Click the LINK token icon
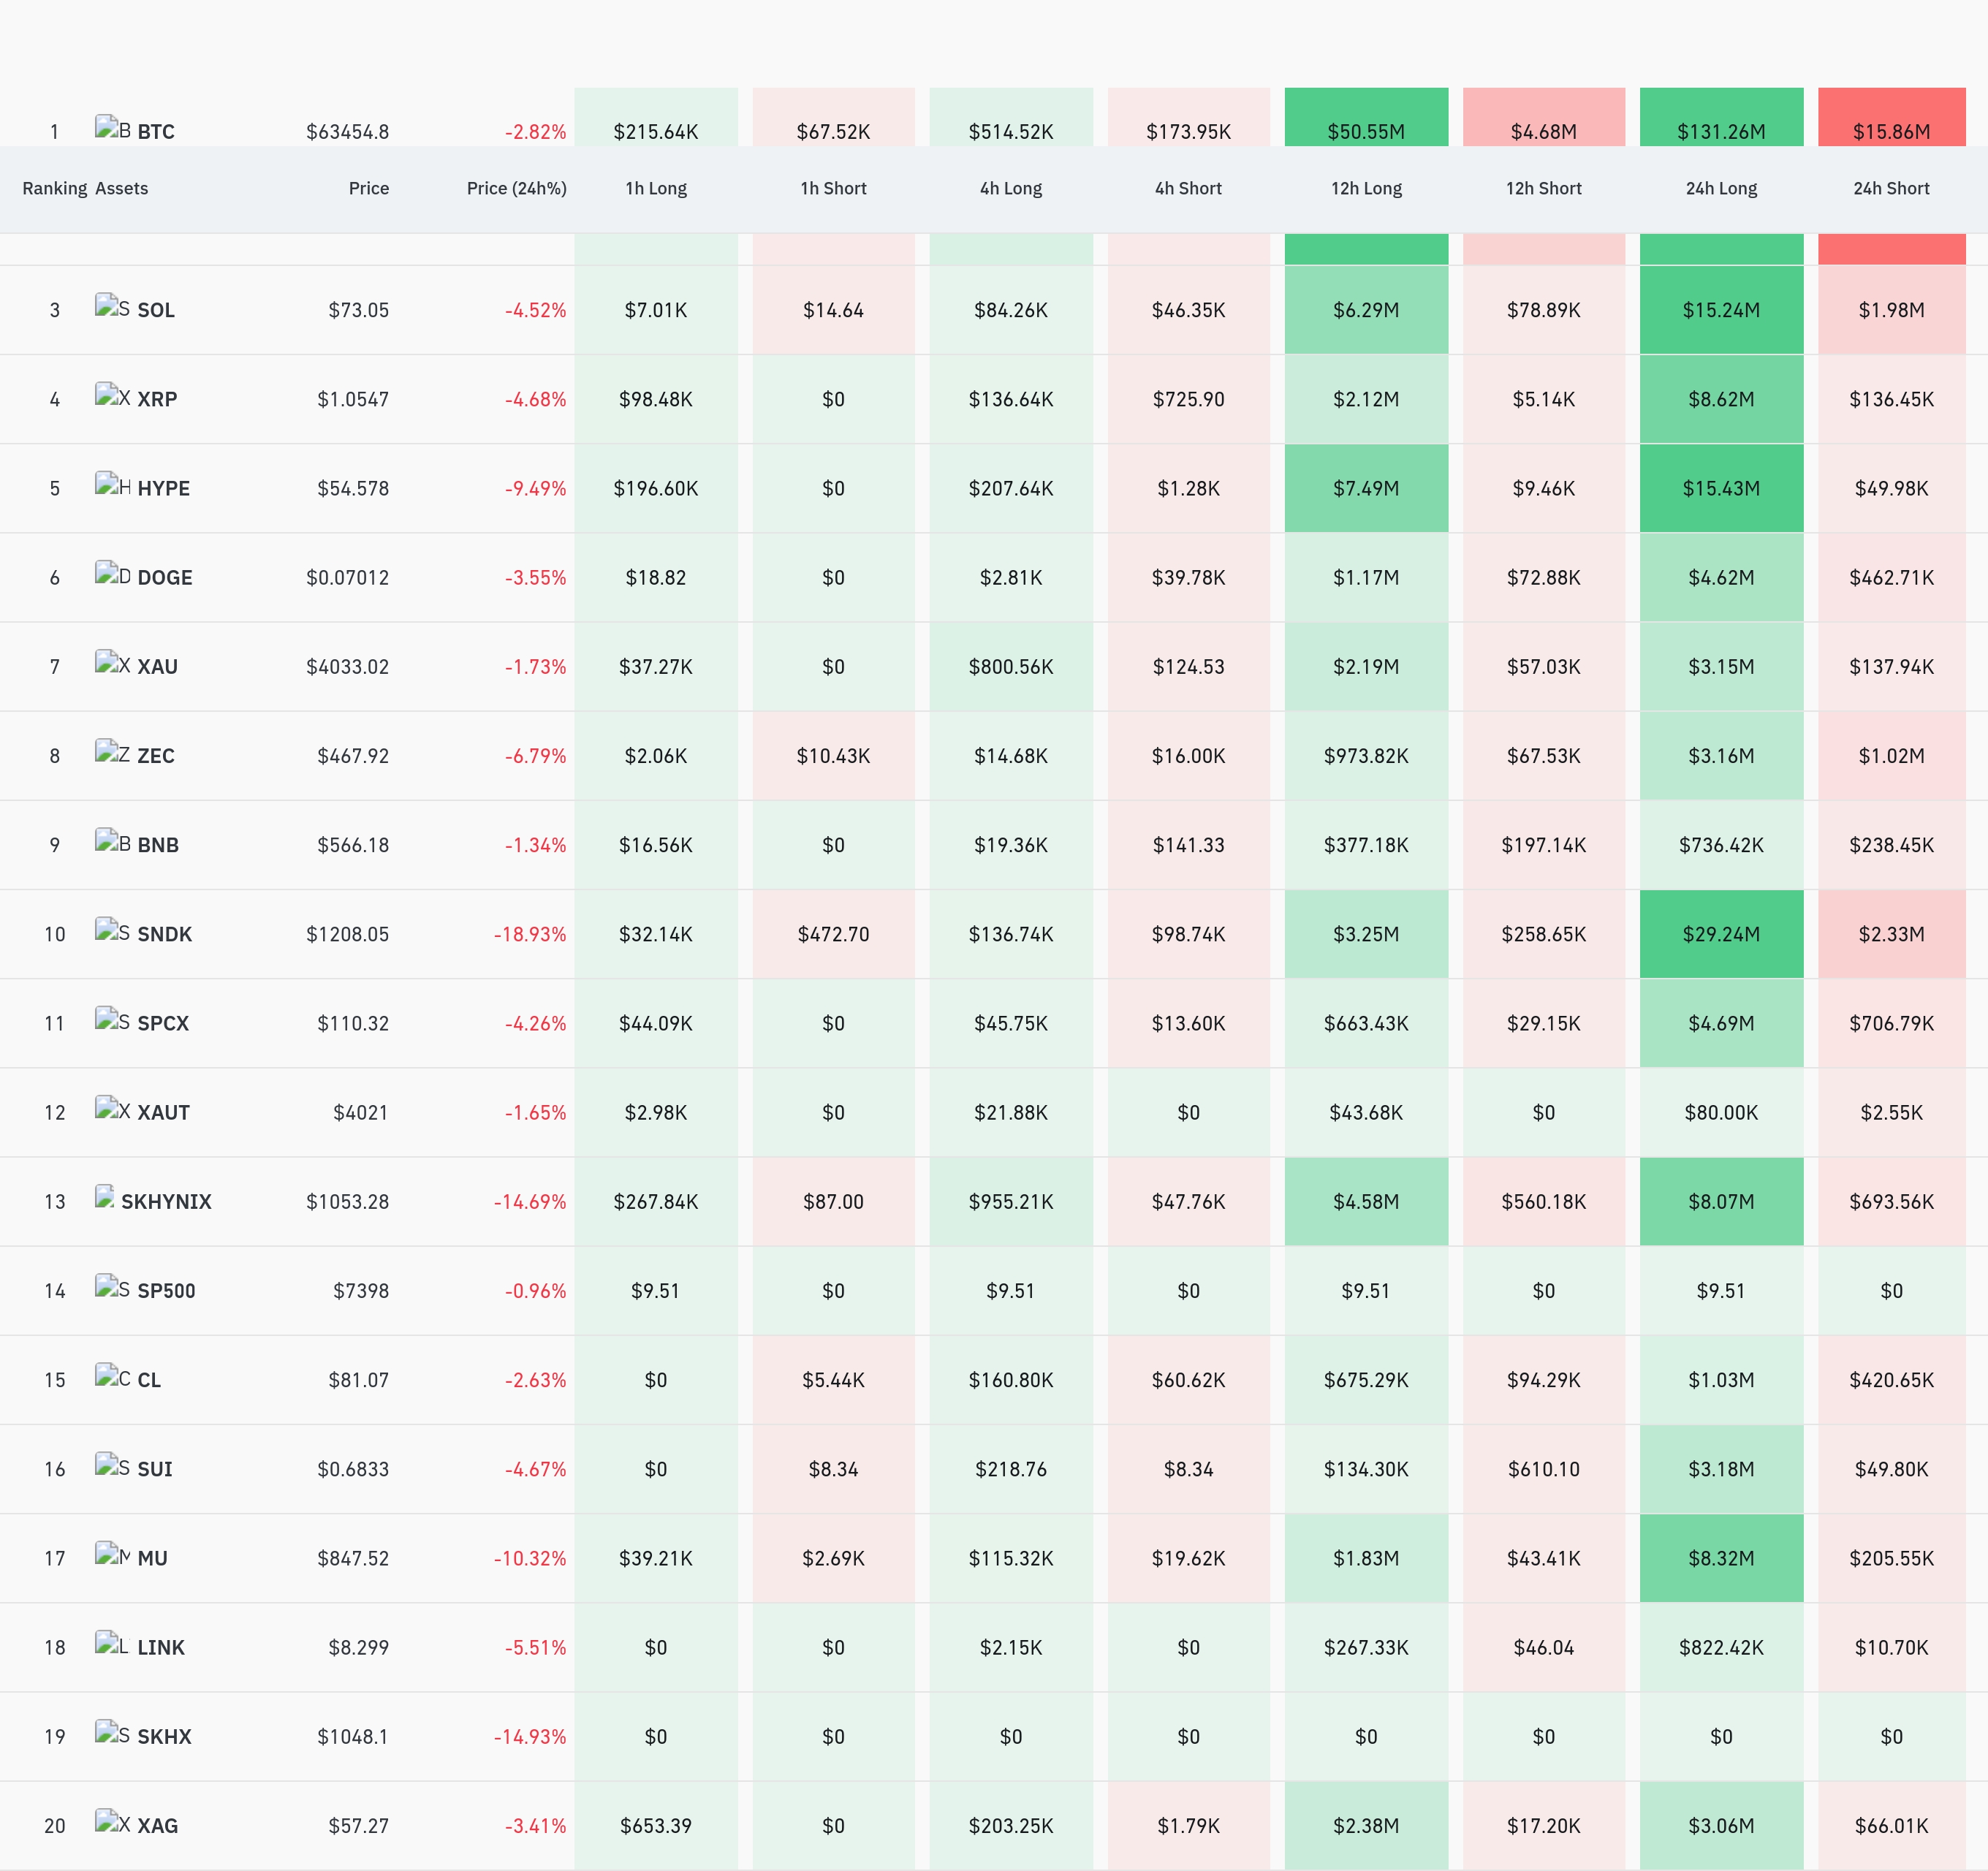 (113, 1643)
